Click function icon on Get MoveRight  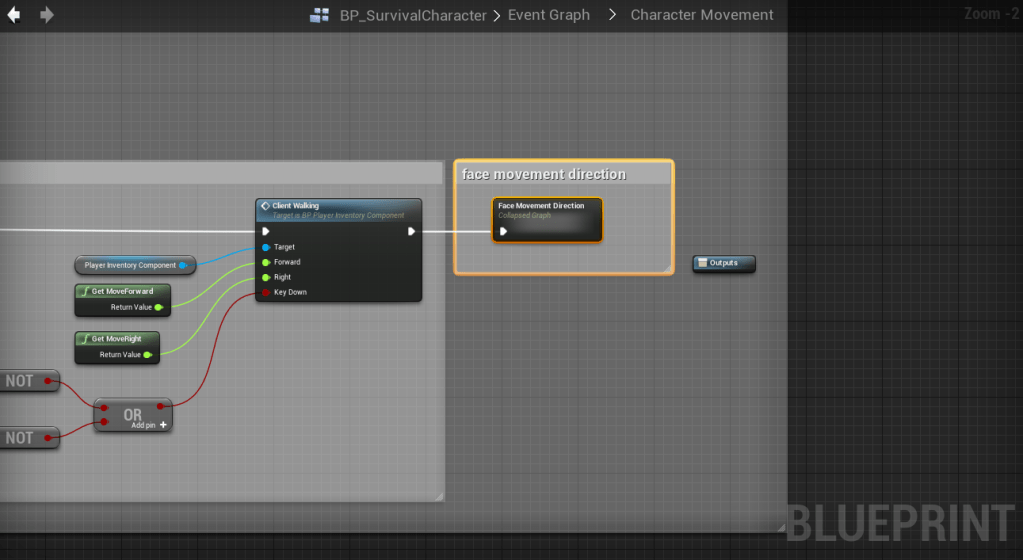tap(85, 339)
